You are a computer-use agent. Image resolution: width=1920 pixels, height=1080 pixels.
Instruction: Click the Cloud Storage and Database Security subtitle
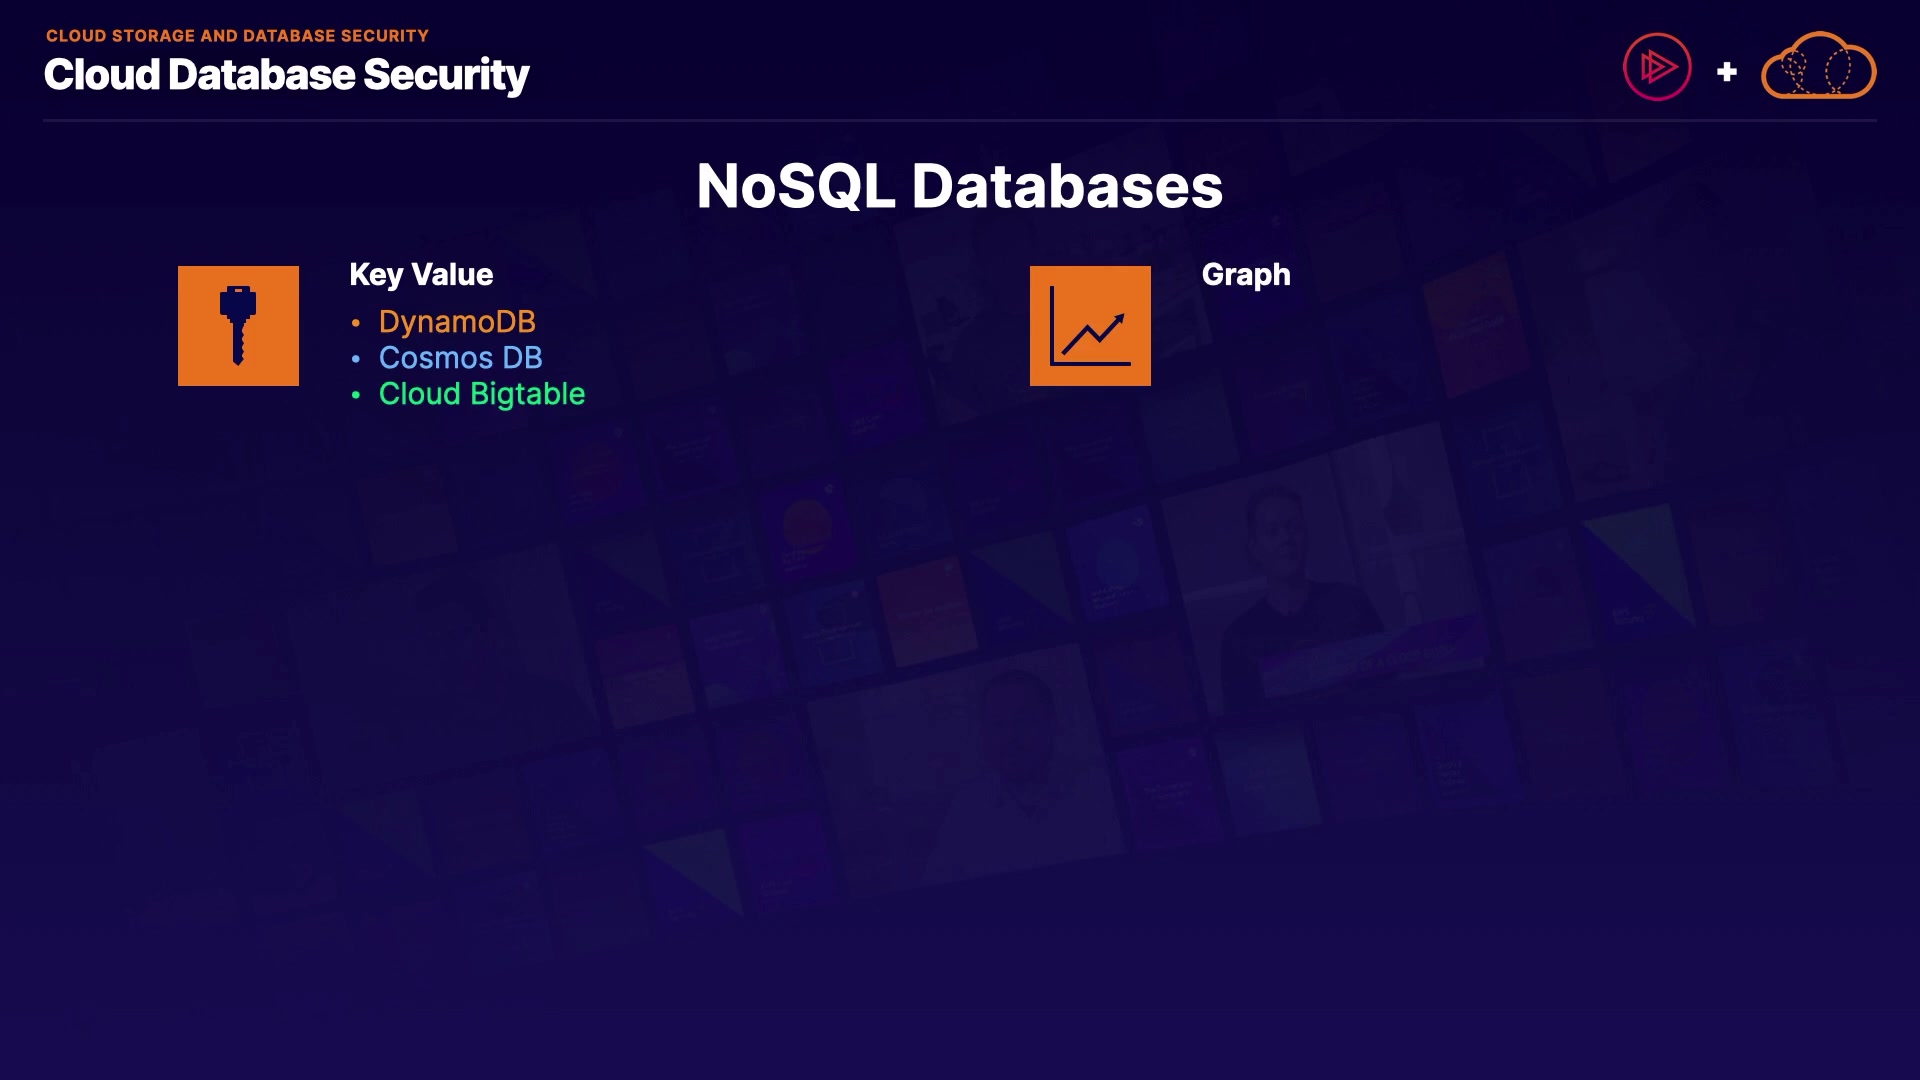(237, 36)
